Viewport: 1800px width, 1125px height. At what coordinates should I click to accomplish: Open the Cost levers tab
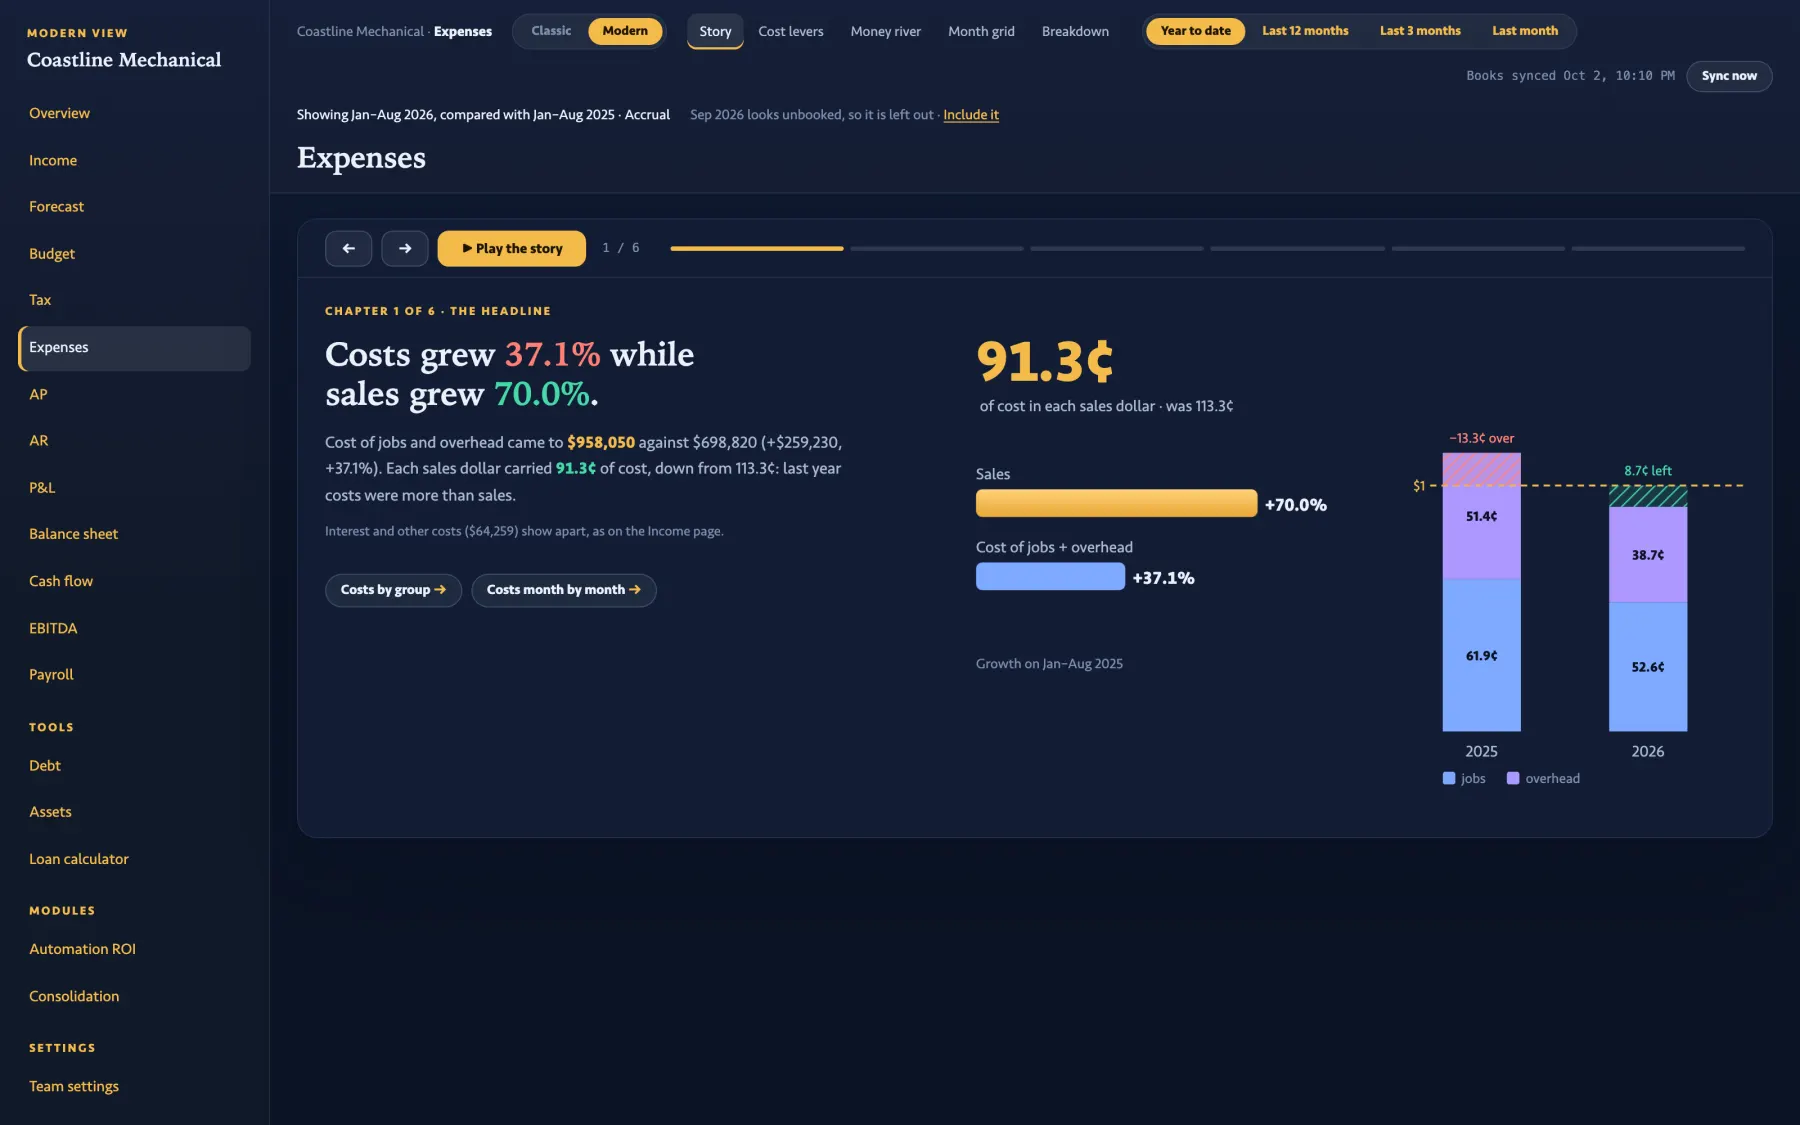791,31
